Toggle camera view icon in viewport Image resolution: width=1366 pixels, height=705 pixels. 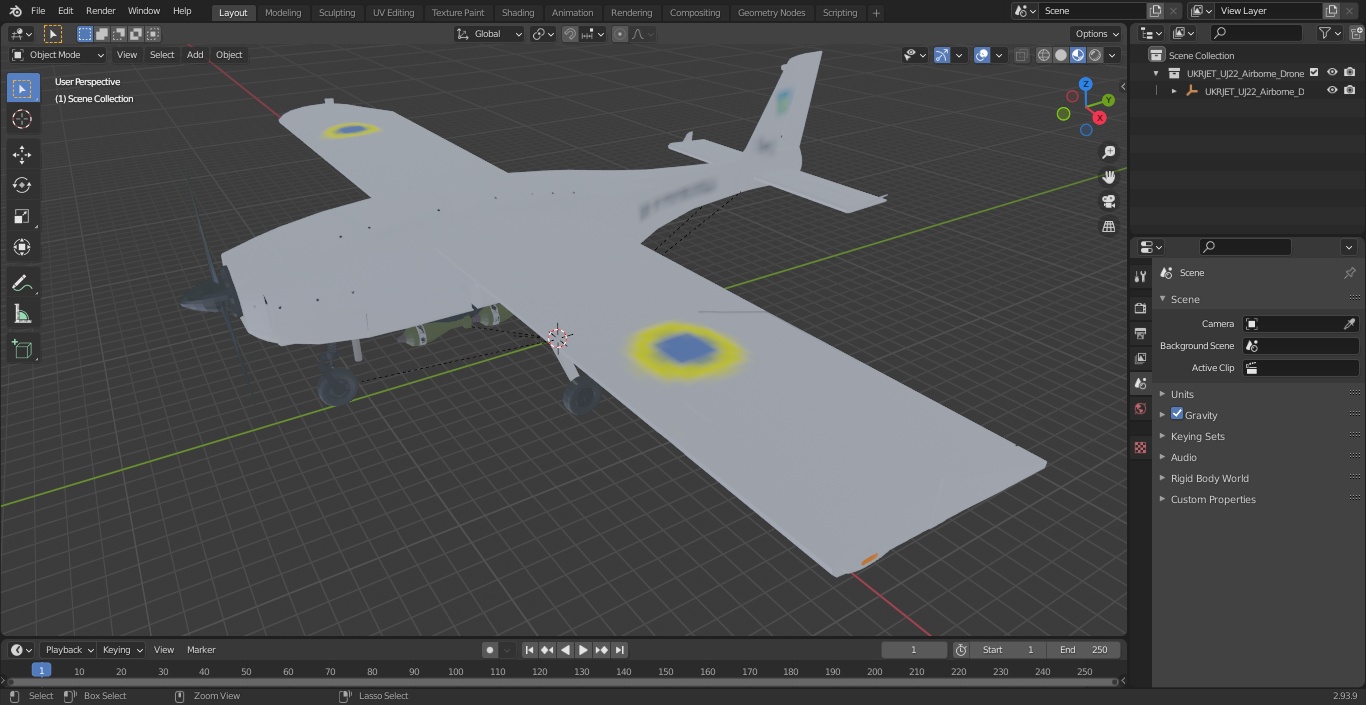pos(1108,202)
